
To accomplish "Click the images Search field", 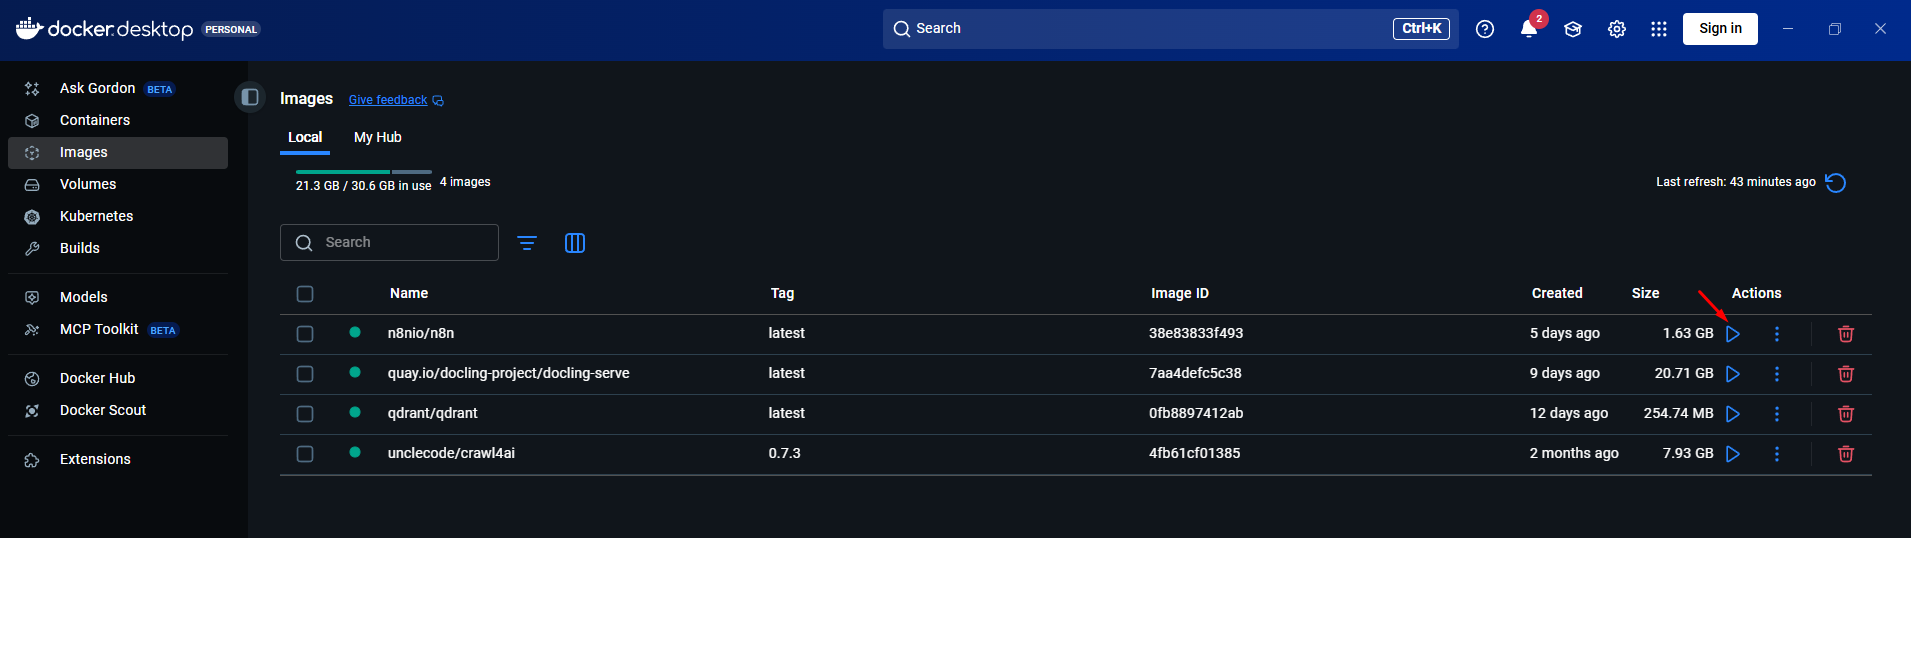I will (389, 243).
